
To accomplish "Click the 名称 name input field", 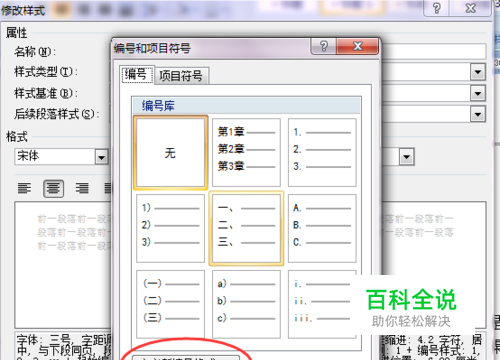I will (433, 52).
